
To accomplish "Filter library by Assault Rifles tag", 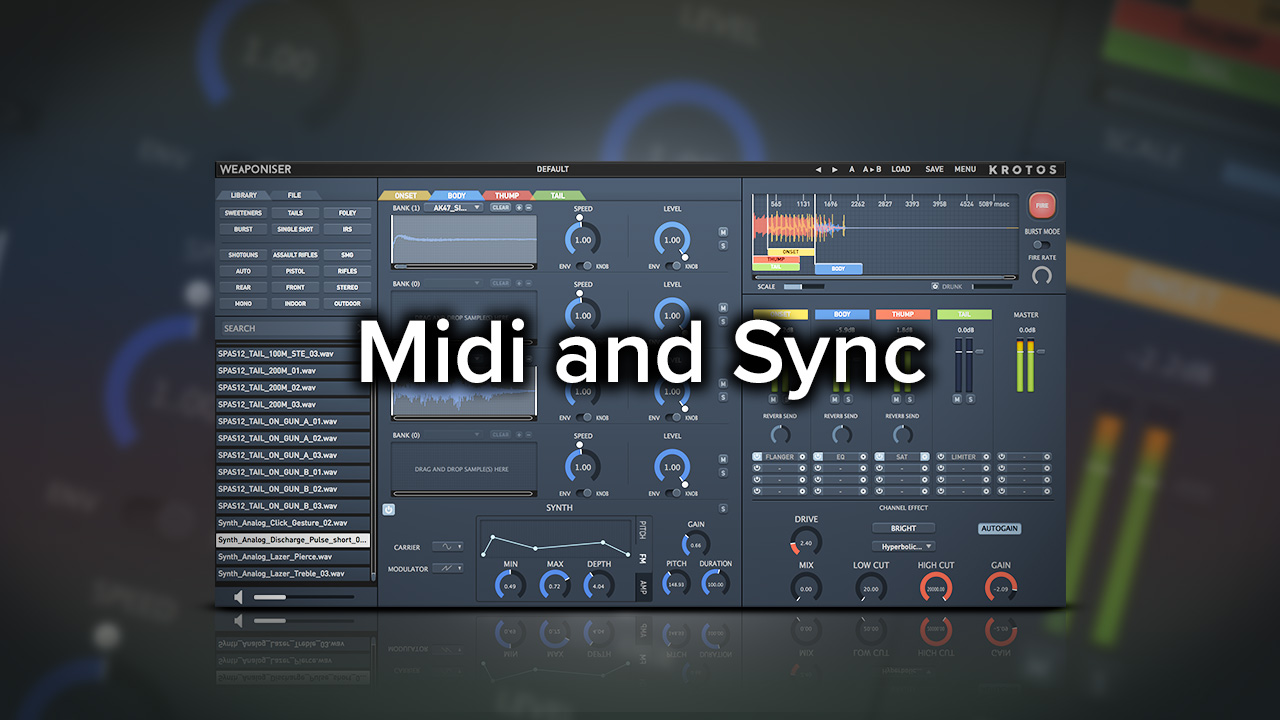I will (x=295, y=255).
